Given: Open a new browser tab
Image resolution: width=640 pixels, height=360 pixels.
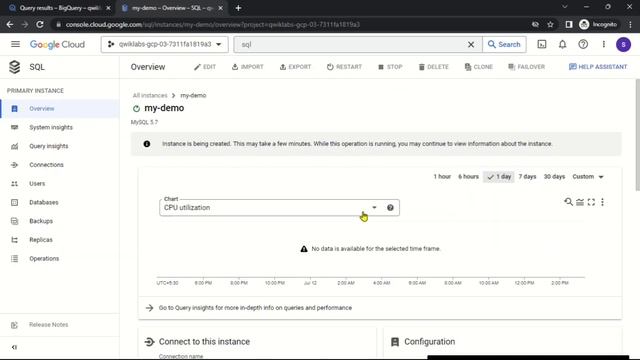Looking at the screenshot, I should [x=238, y=8].
